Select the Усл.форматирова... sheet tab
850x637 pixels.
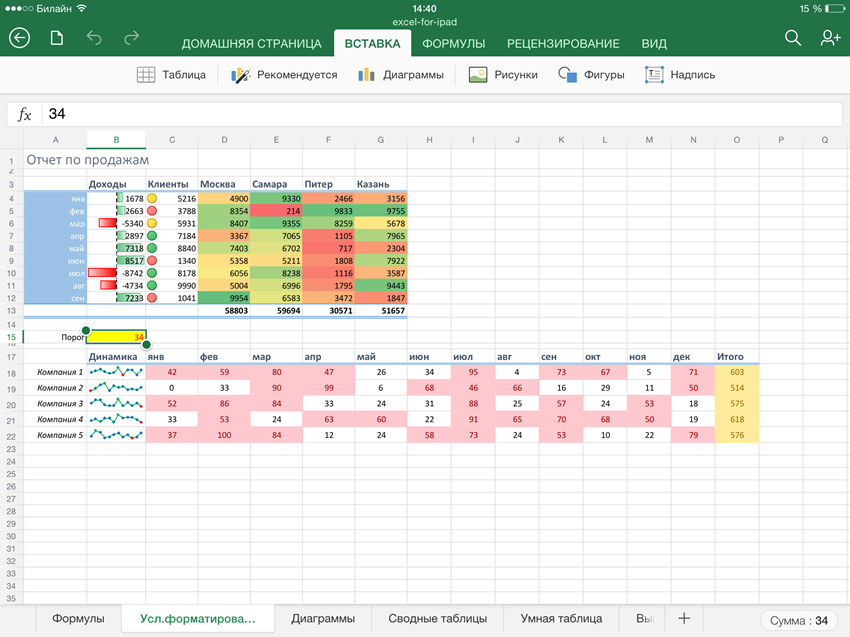[x=197, y=619]
